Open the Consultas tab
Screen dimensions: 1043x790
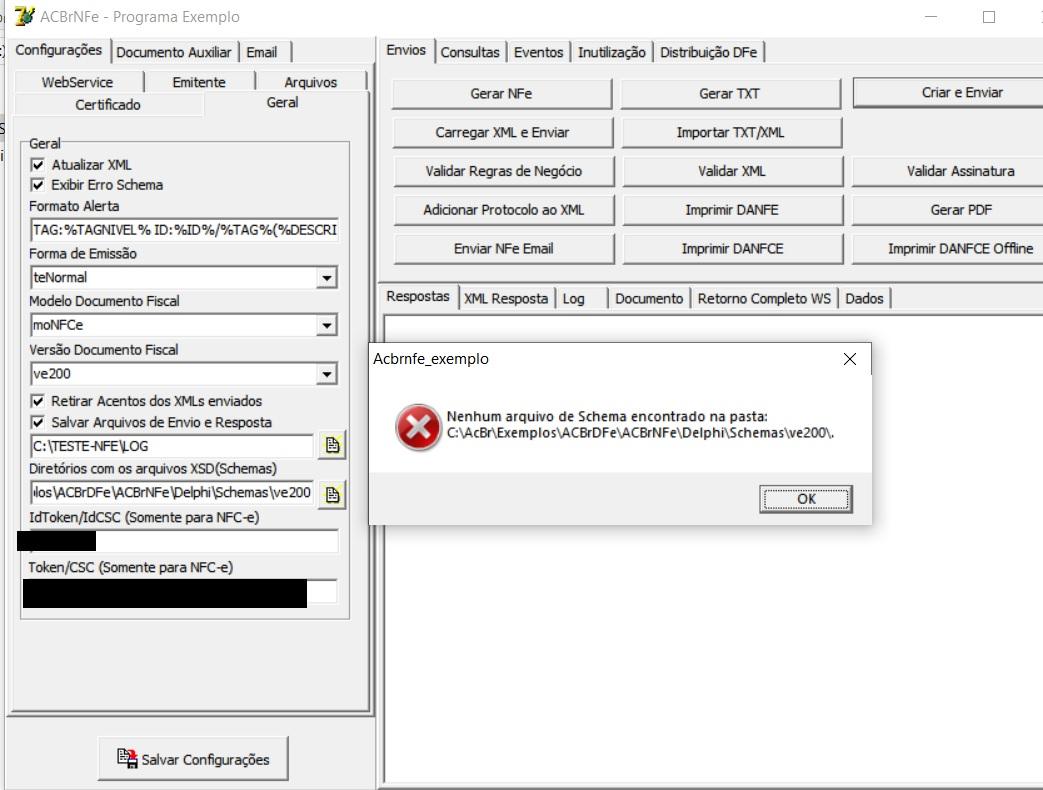470,53
